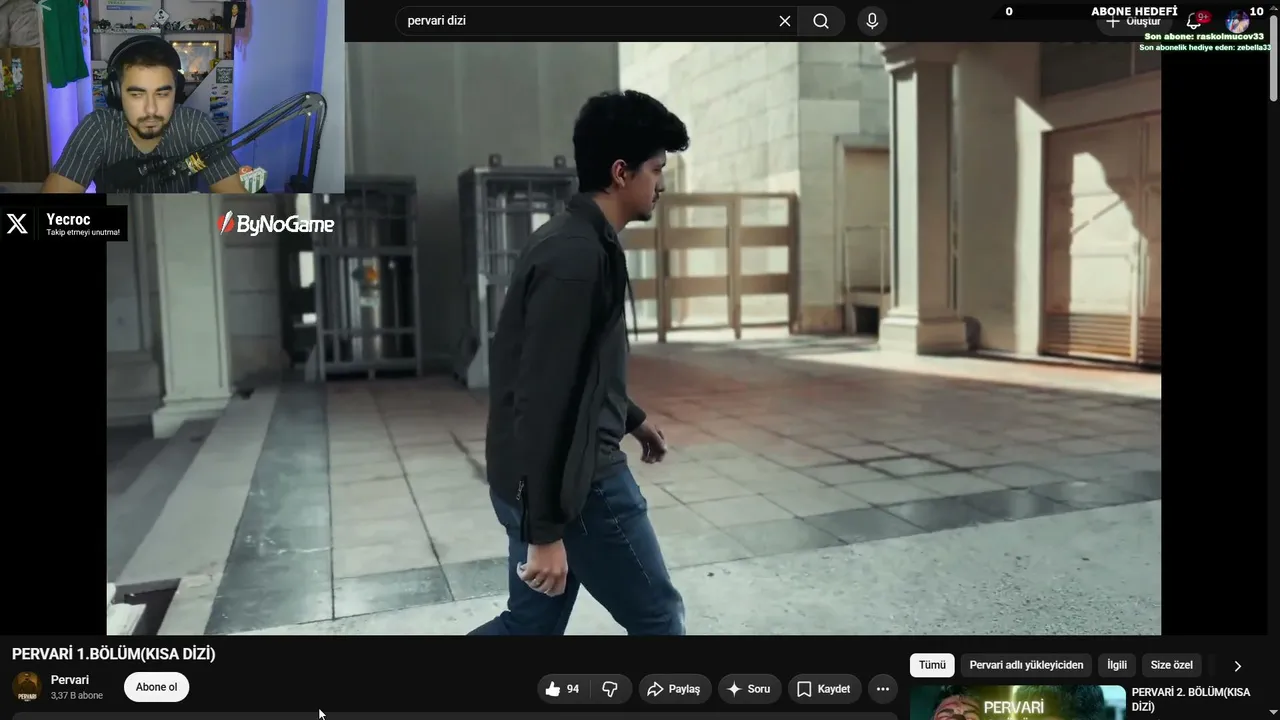1280x720 pixels.
Task: Open more actions three-dot menu
Action: tap(882, 689)
